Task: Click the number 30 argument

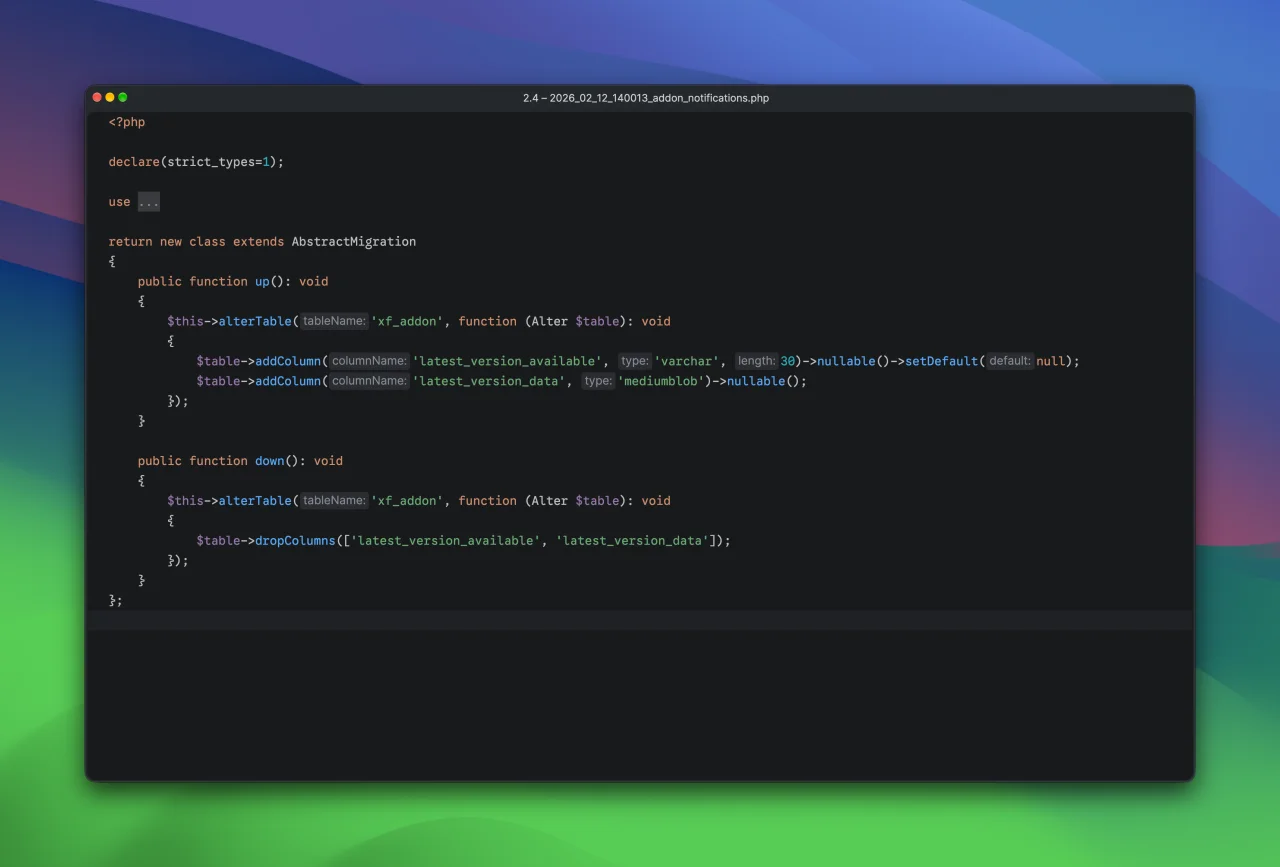Action: pos(788,361)
